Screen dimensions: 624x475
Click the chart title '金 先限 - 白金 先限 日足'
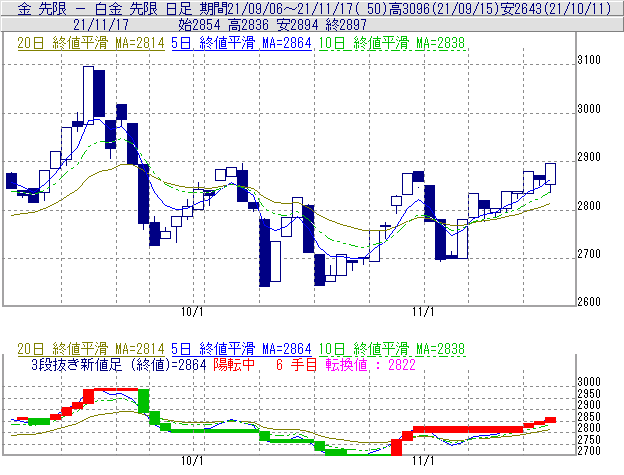[x=104, y=9]
